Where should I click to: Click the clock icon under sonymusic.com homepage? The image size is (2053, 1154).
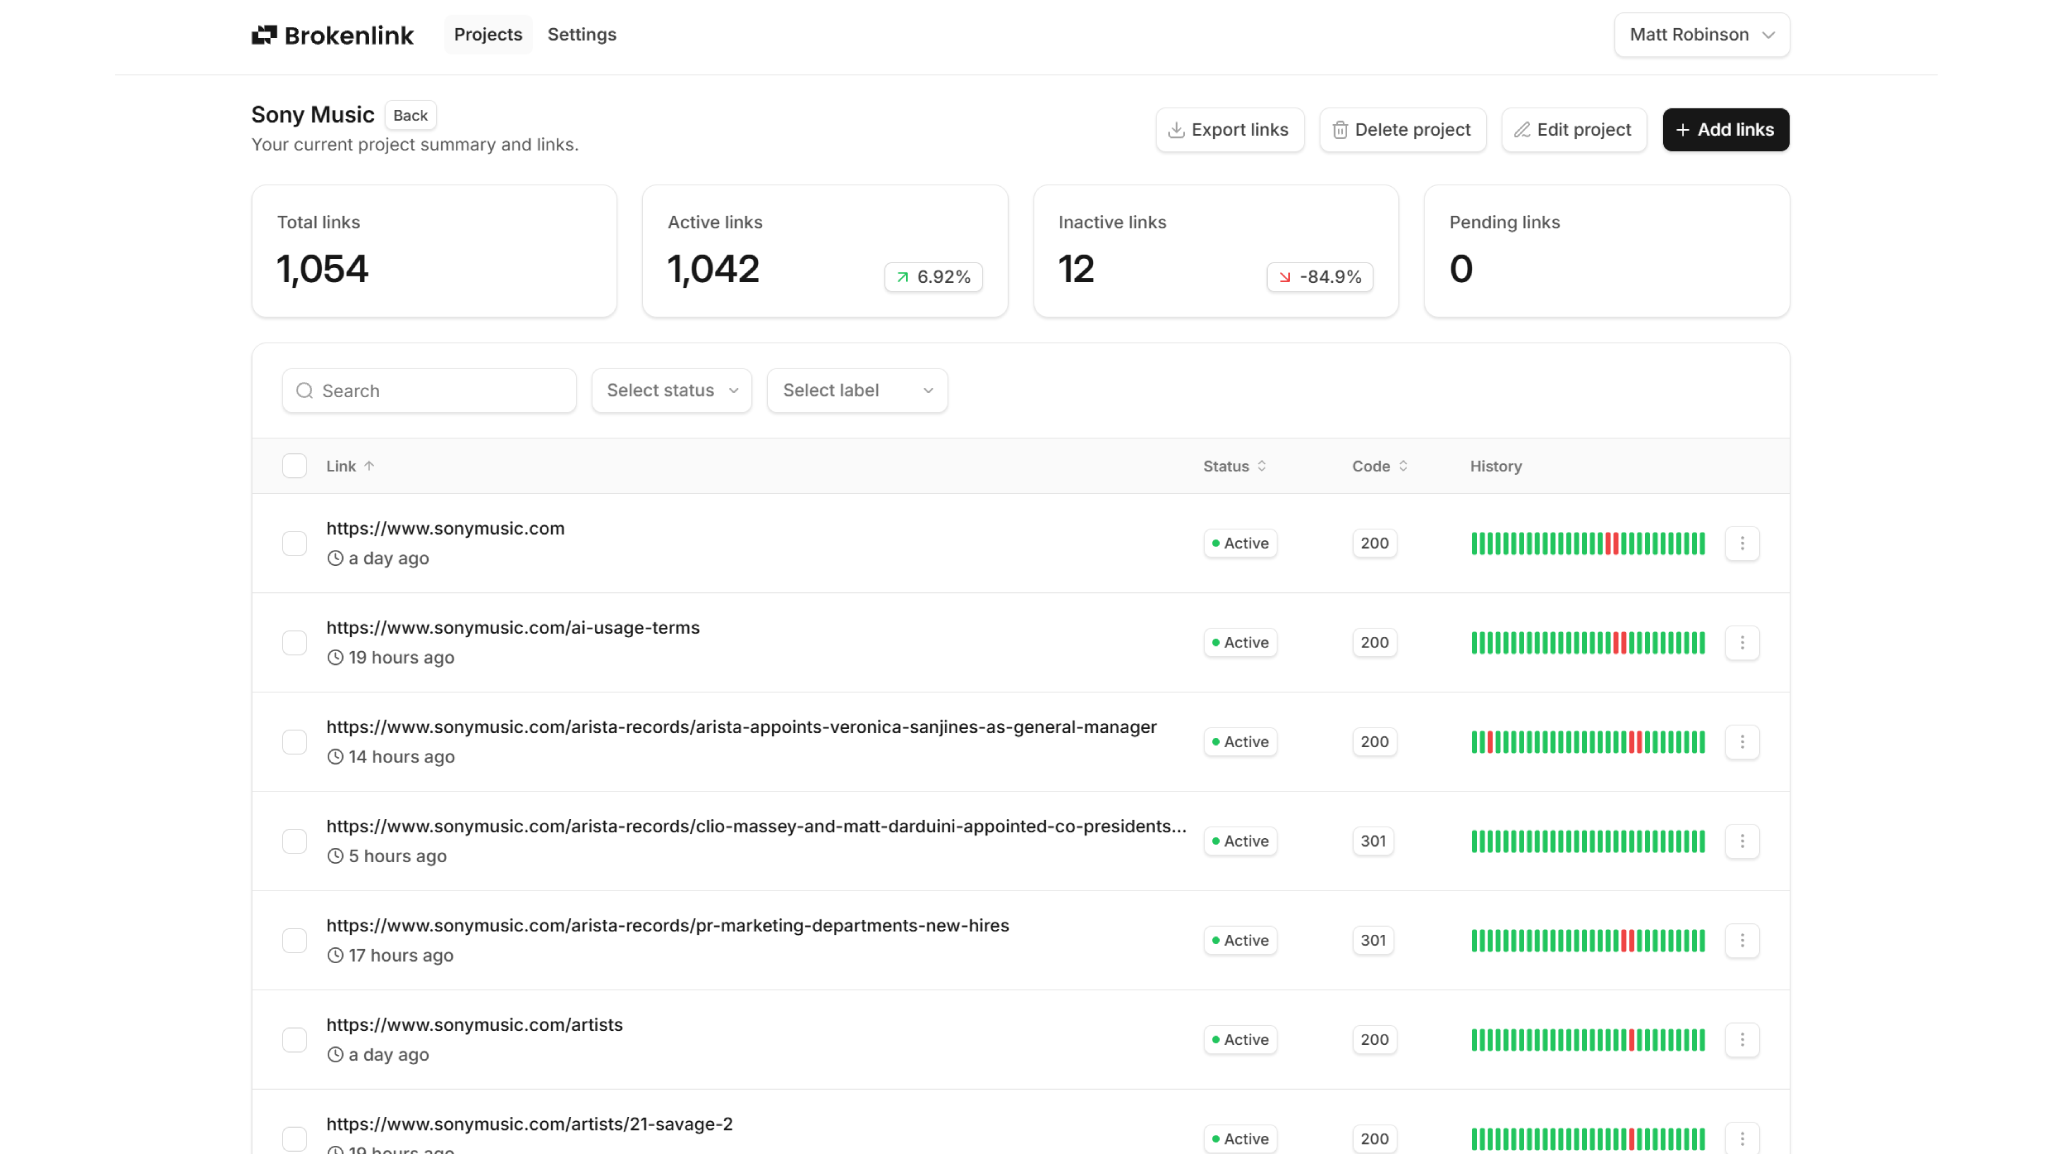[336, 558]
